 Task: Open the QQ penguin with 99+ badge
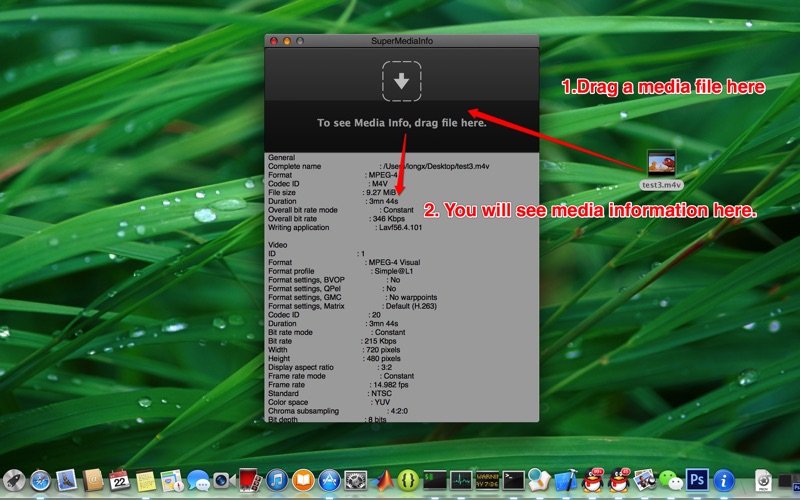pos(592,481)
